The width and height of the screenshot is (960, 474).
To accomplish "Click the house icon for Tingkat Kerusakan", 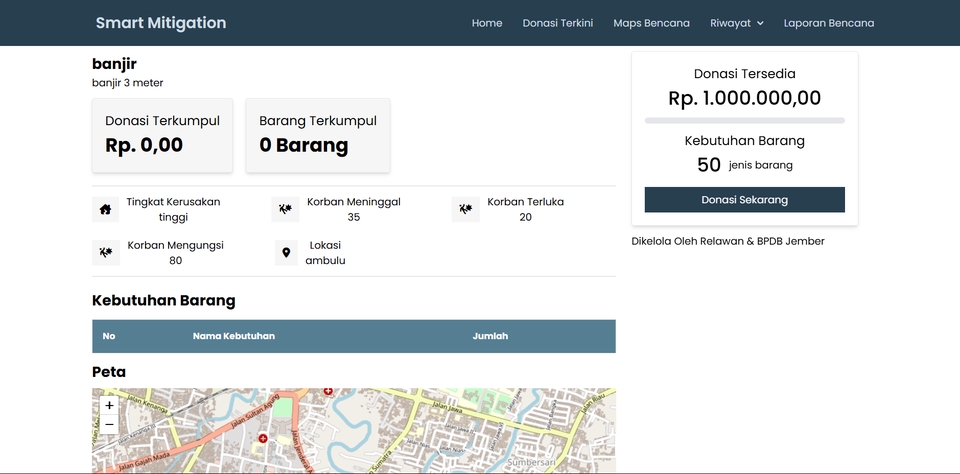I will click(x=105, y=209).
